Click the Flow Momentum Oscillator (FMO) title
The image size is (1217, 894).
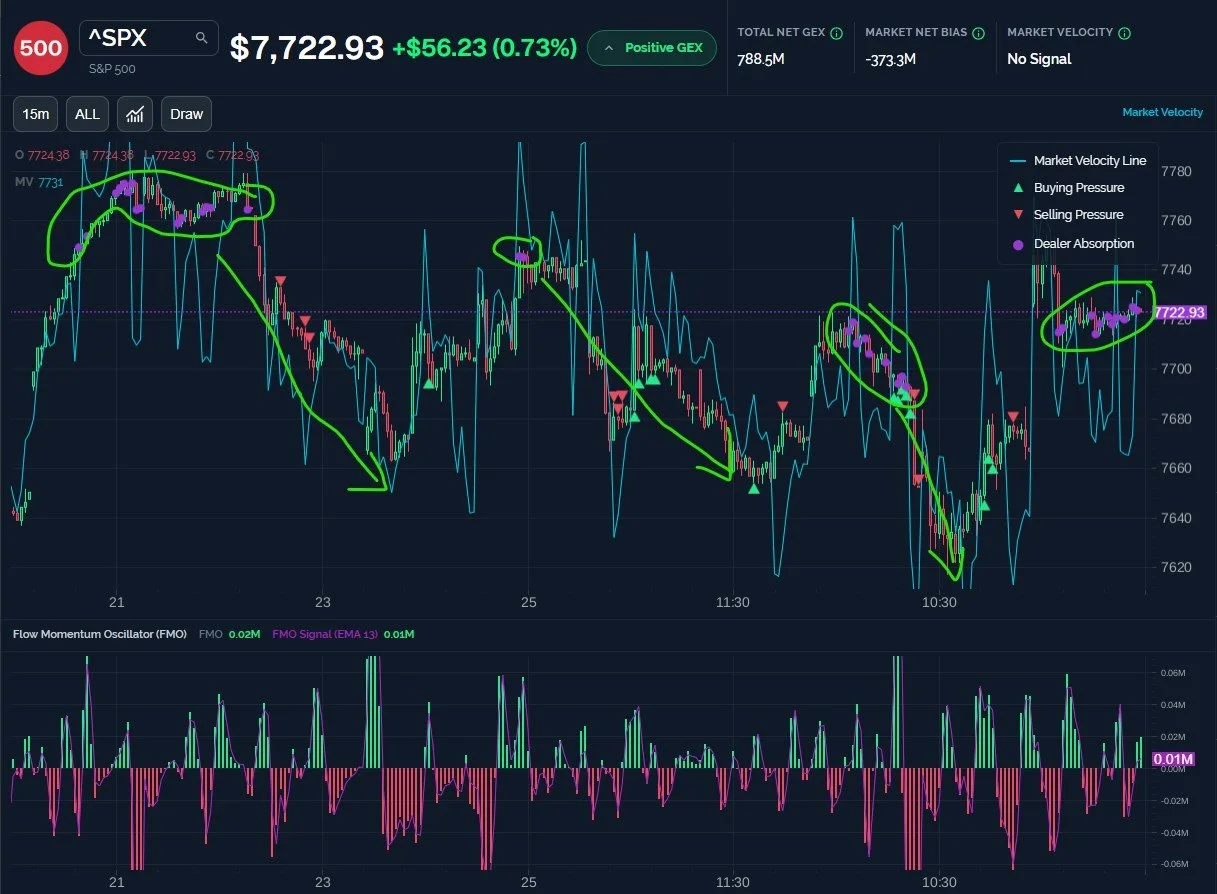pos(99,634)
